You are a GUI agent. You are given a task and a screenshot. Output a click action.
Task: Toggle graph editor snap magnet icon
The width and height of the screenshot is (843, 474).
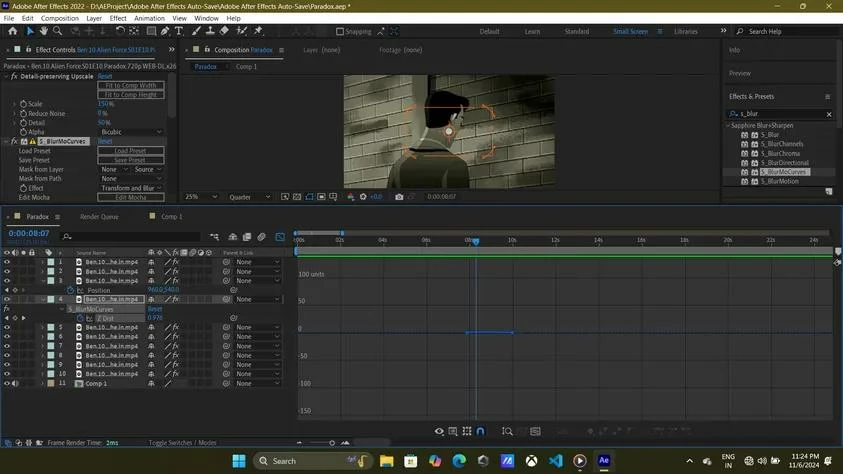pyautogui.click(x=481, y=431)
